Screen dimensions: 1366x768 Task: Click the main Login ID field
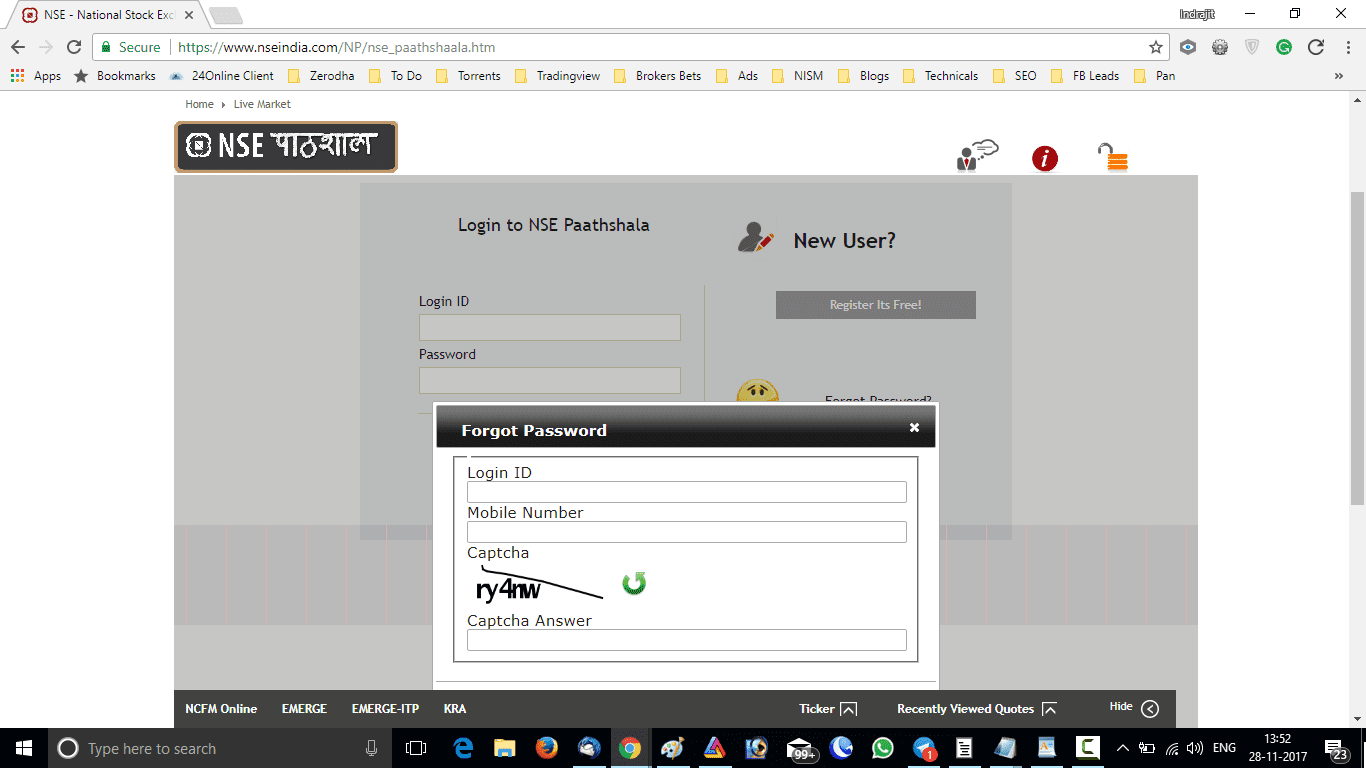550,327
